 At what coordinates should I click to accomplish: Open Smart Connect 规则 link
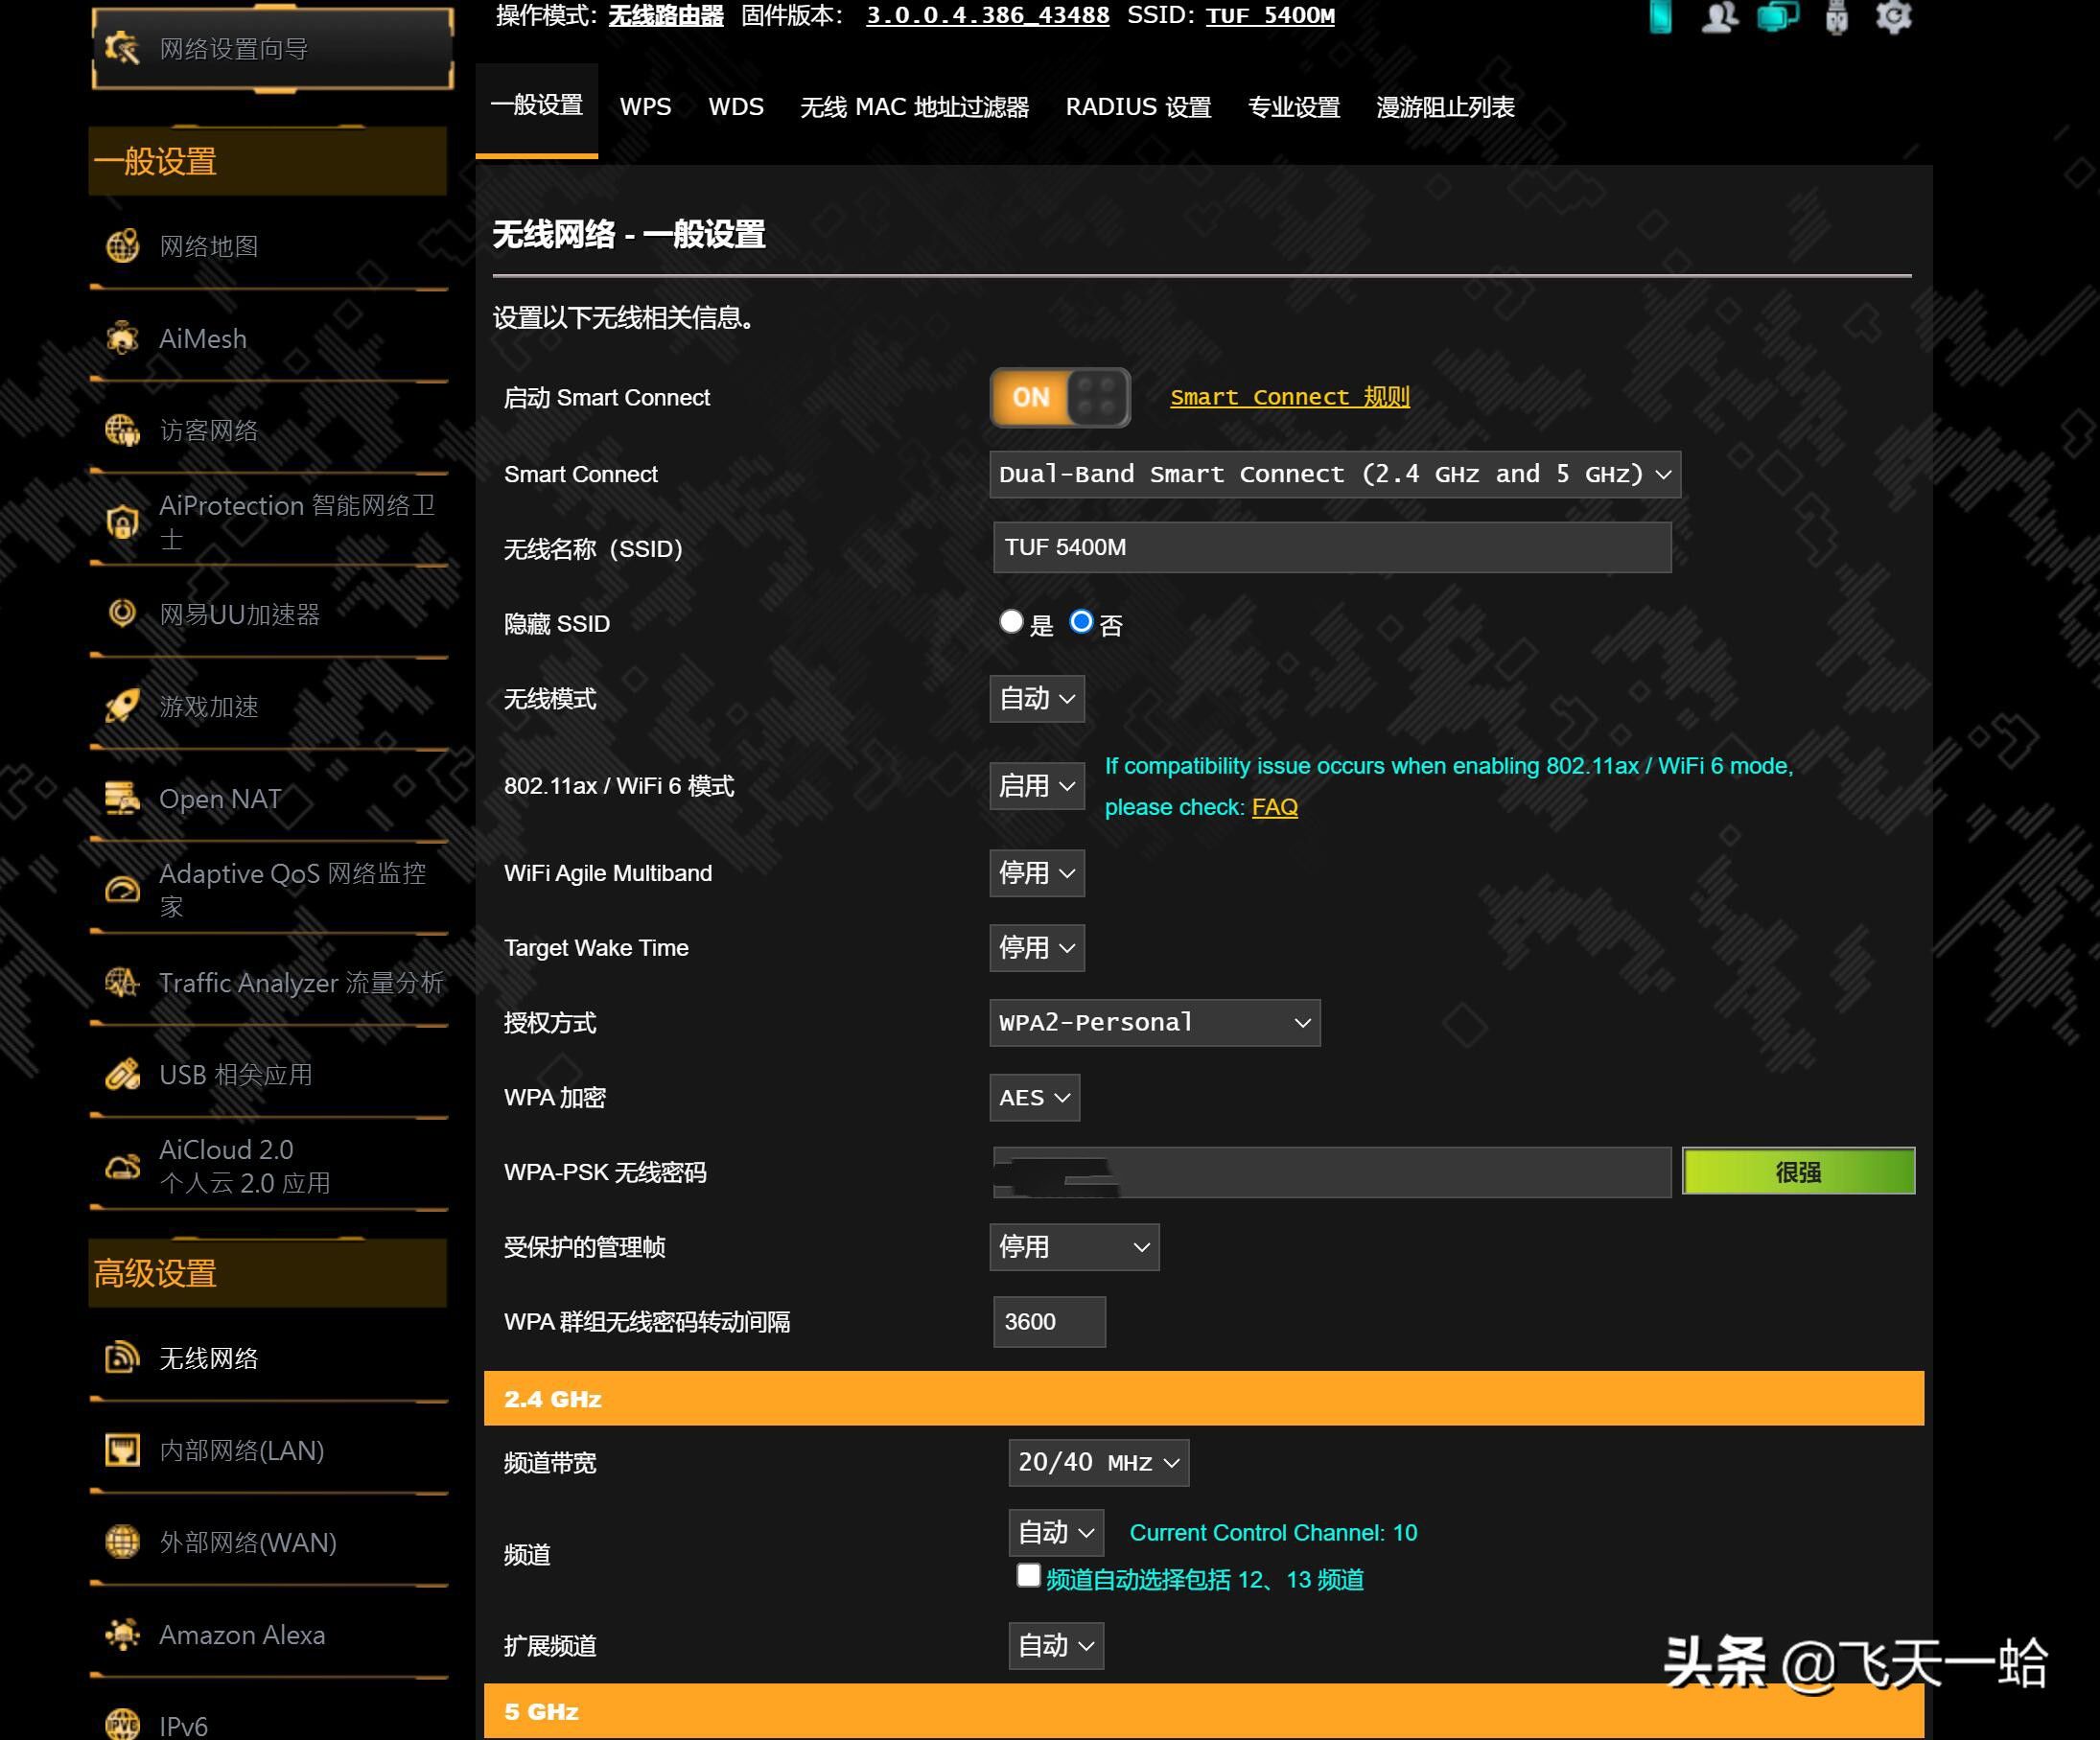[x=1290, y=397]
